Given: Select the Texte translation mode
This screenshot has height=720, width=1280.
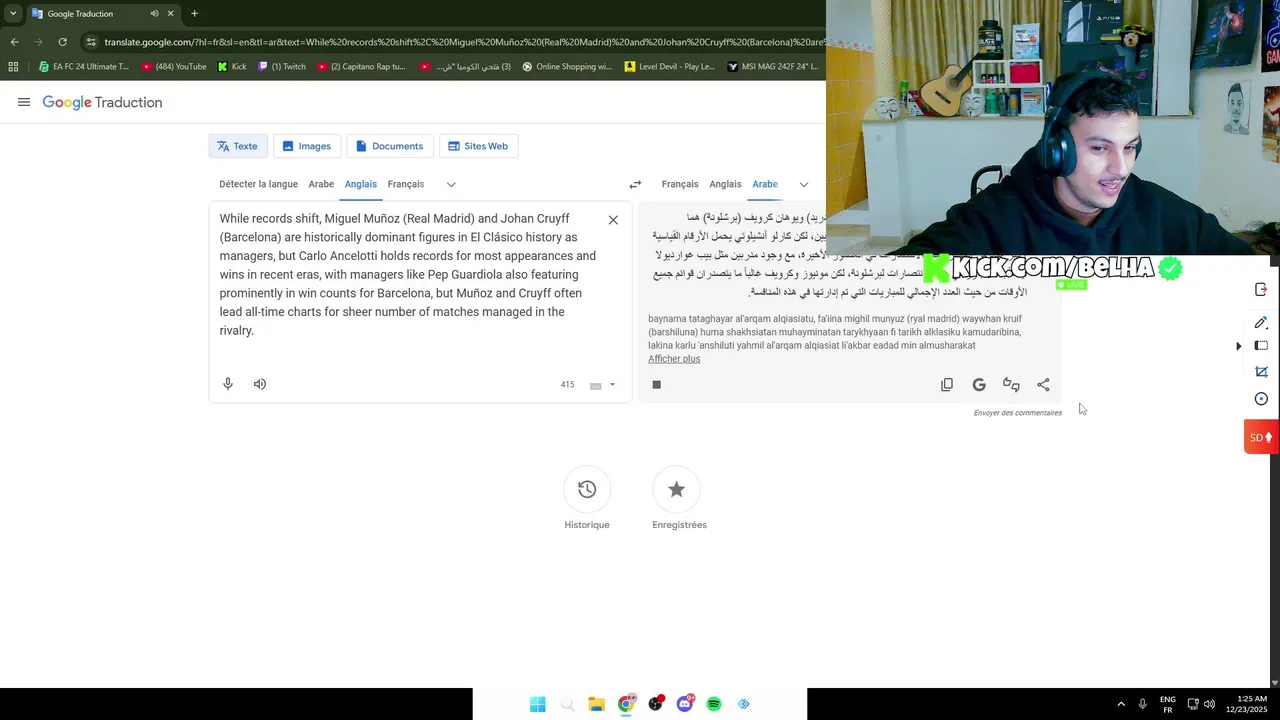Looking at the screenshot, I should (238, 146).
